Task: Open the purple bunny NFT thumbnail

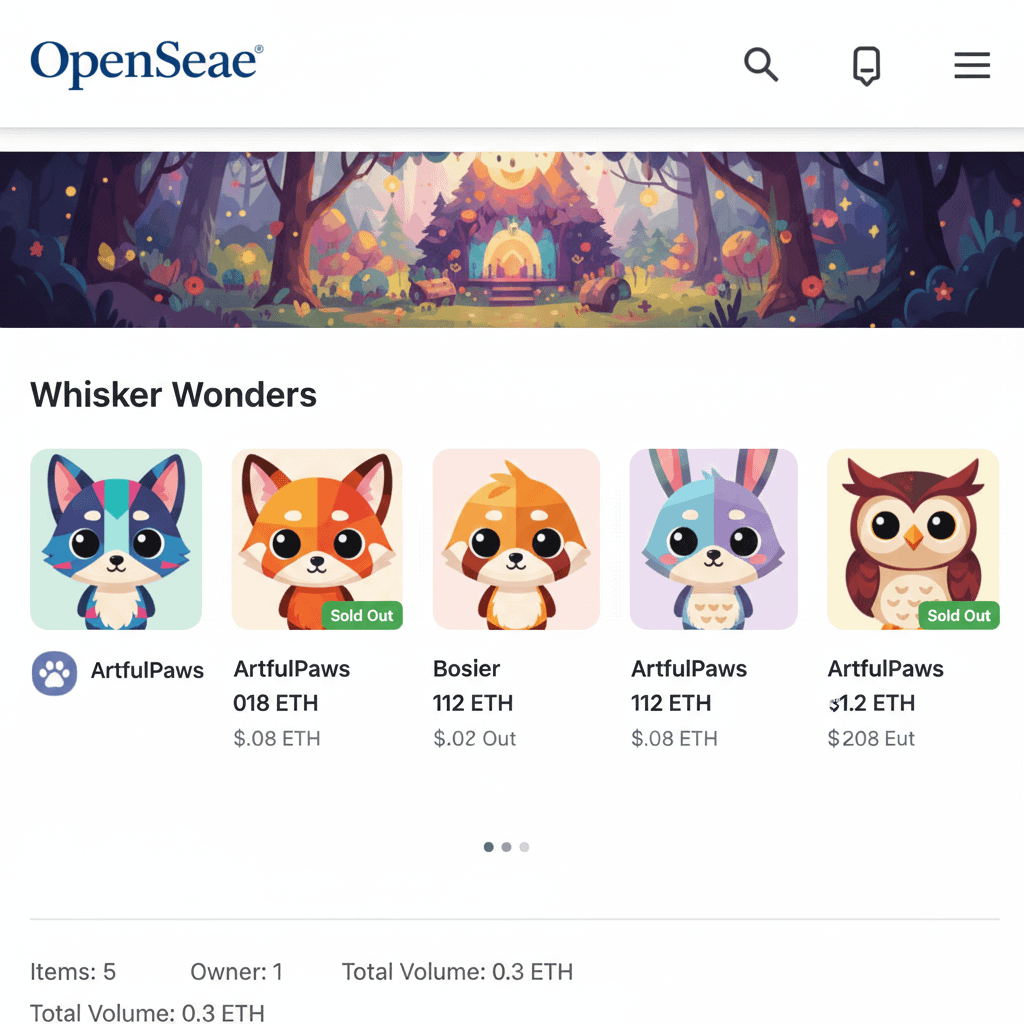Action: click(x=713, y=539)
